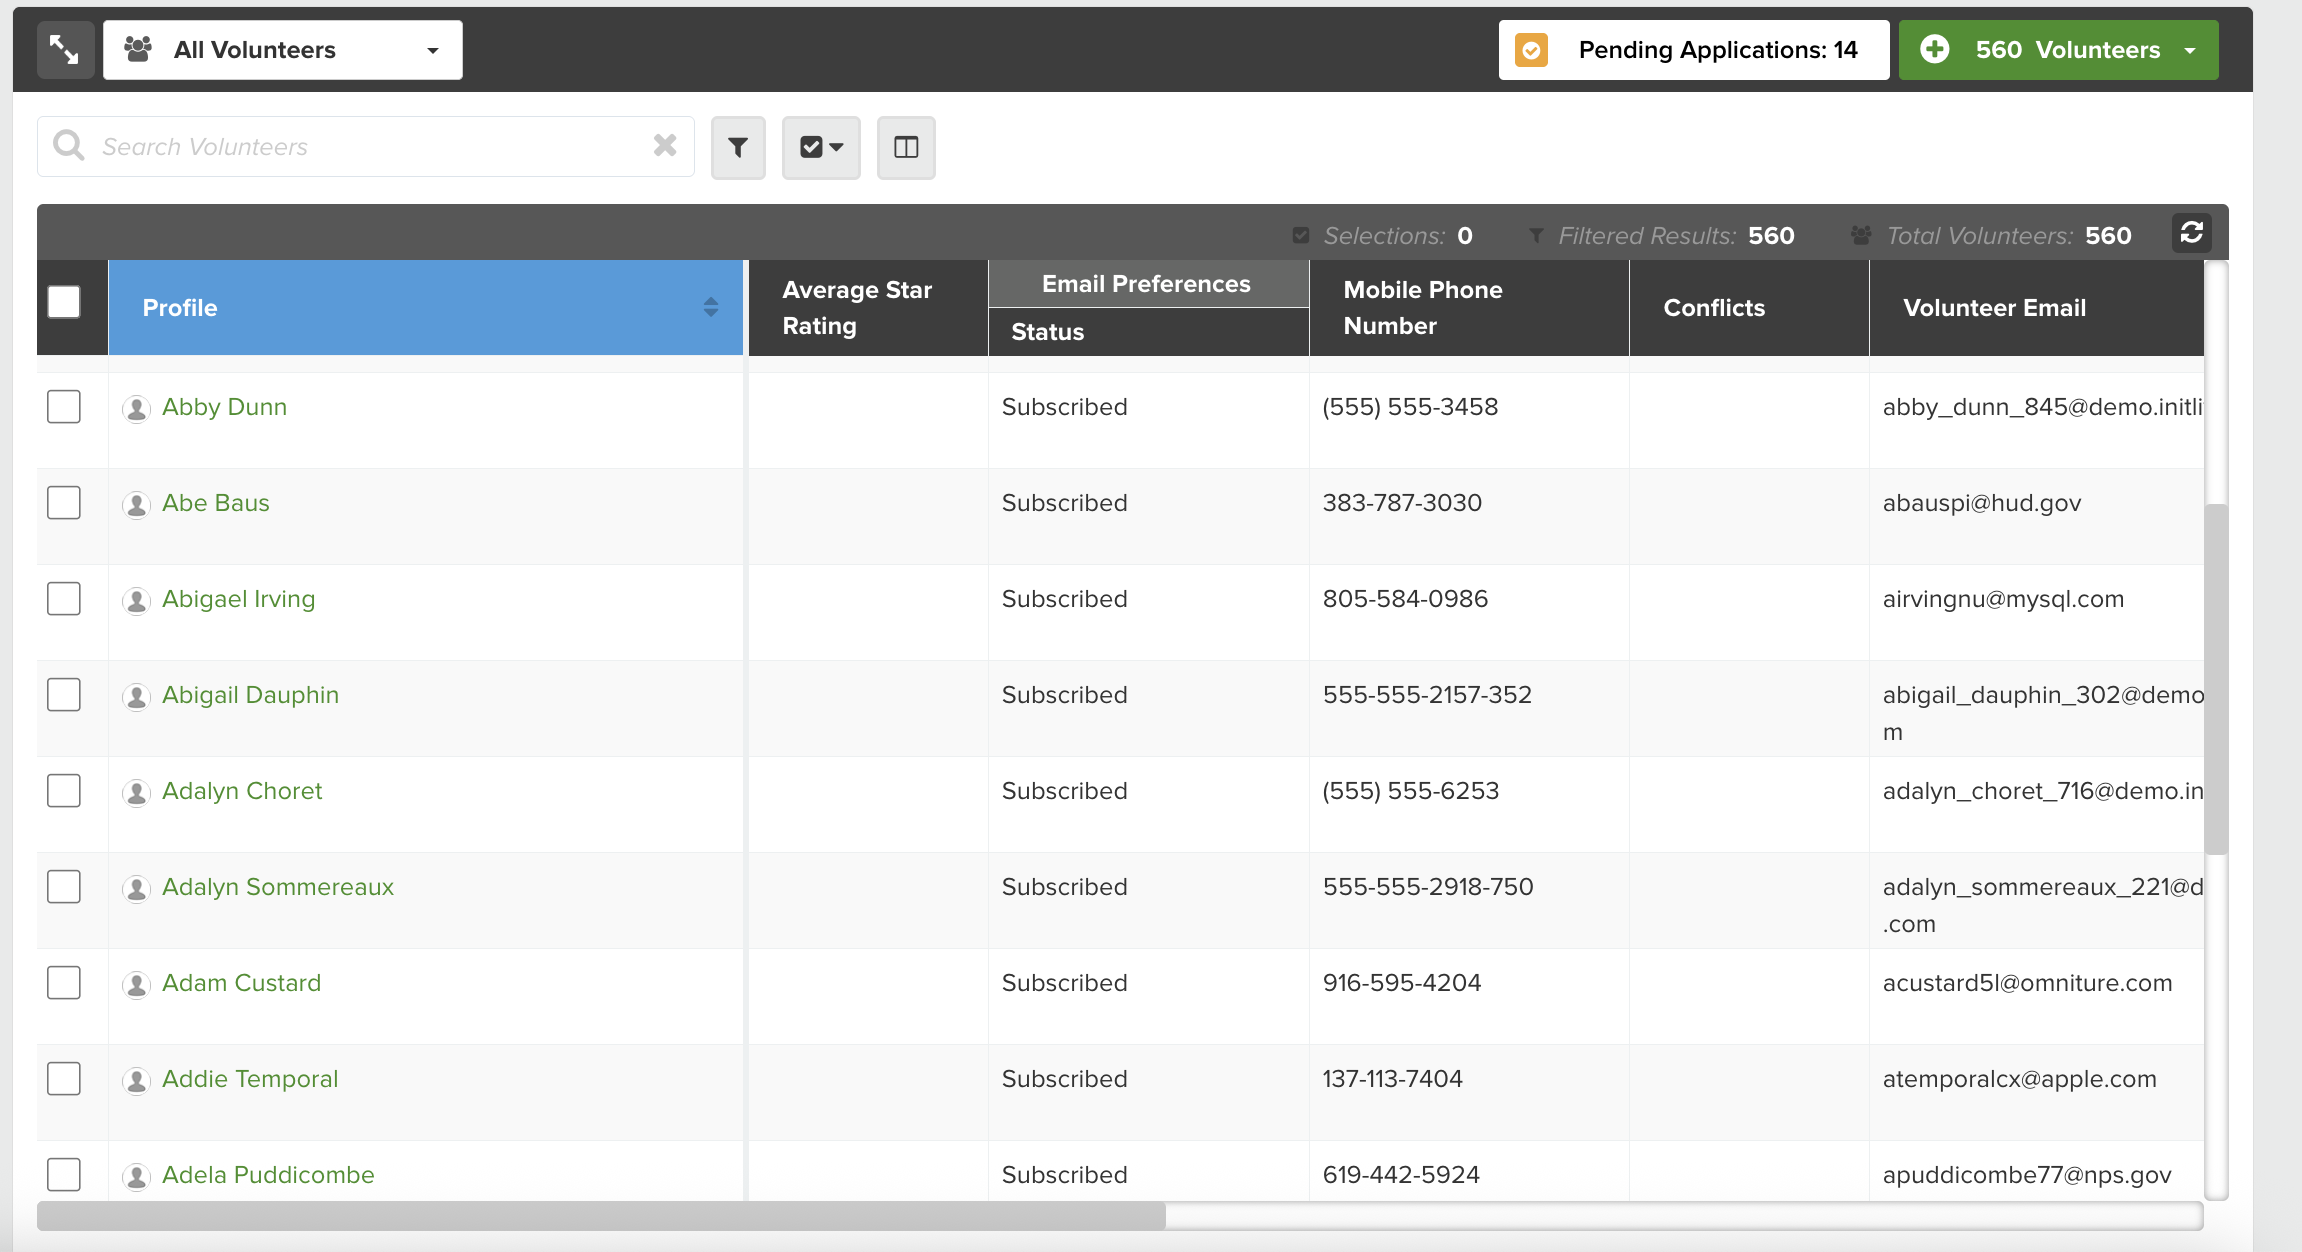Click the expand view arrows icon
Viewport: 2302px width, 1252px height.
coord(64,48)
